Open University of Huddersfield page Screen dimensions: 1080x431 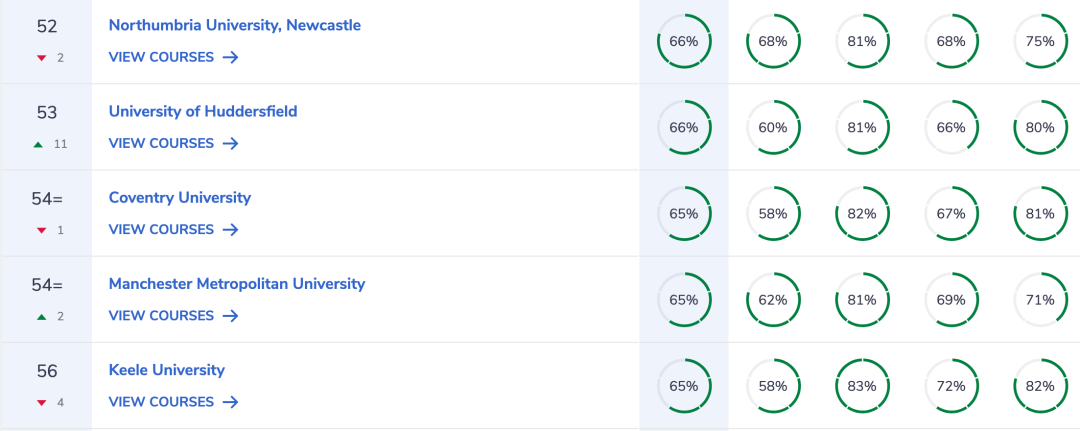(x=203, y=111)
